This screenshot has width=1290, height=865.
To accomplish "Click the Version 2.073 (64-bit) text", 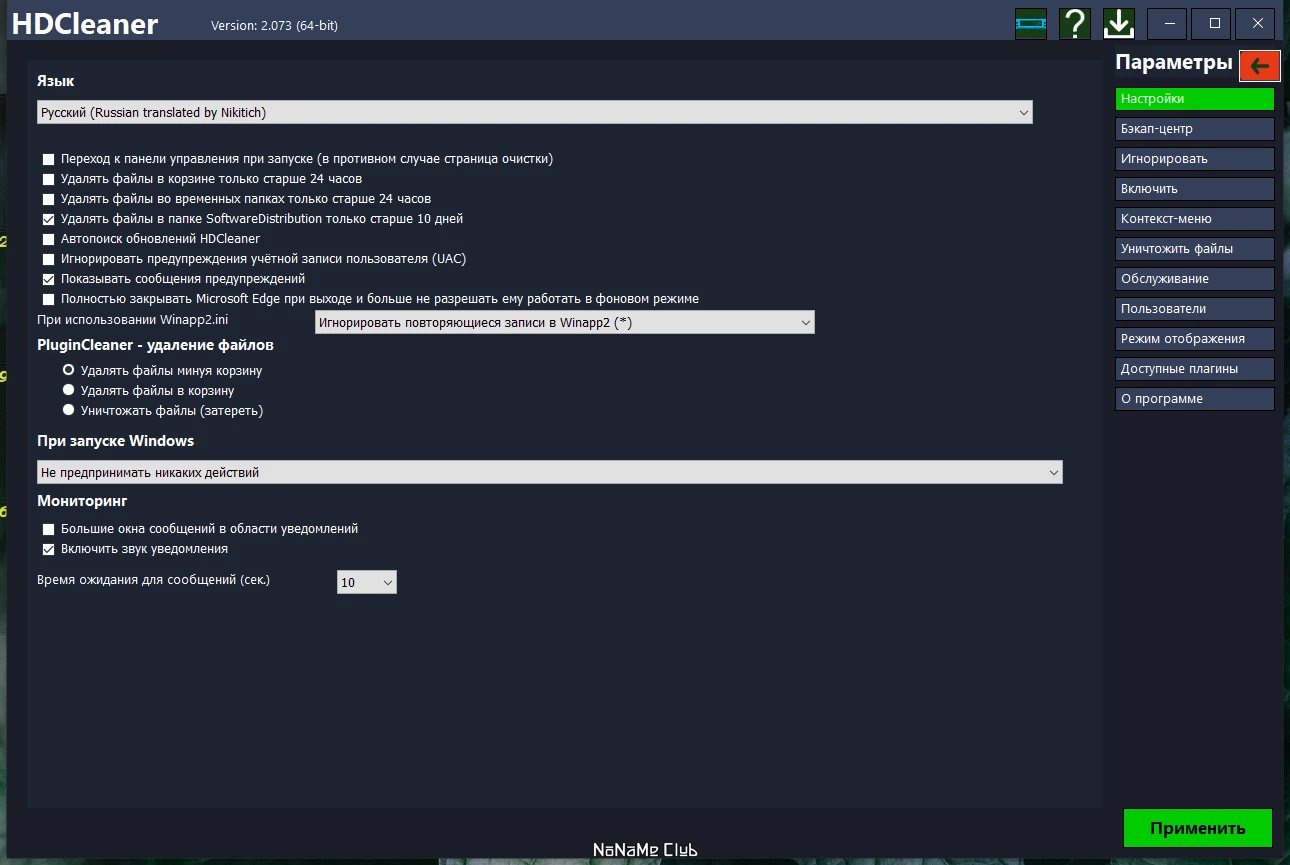I will (274, 26).
